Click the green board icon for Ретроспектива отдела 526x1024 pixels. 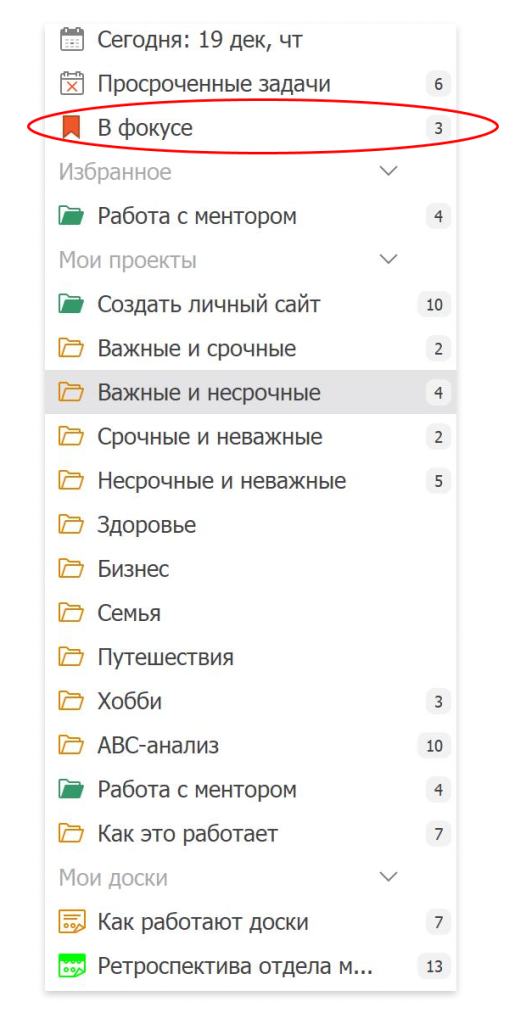pos(71,966)
